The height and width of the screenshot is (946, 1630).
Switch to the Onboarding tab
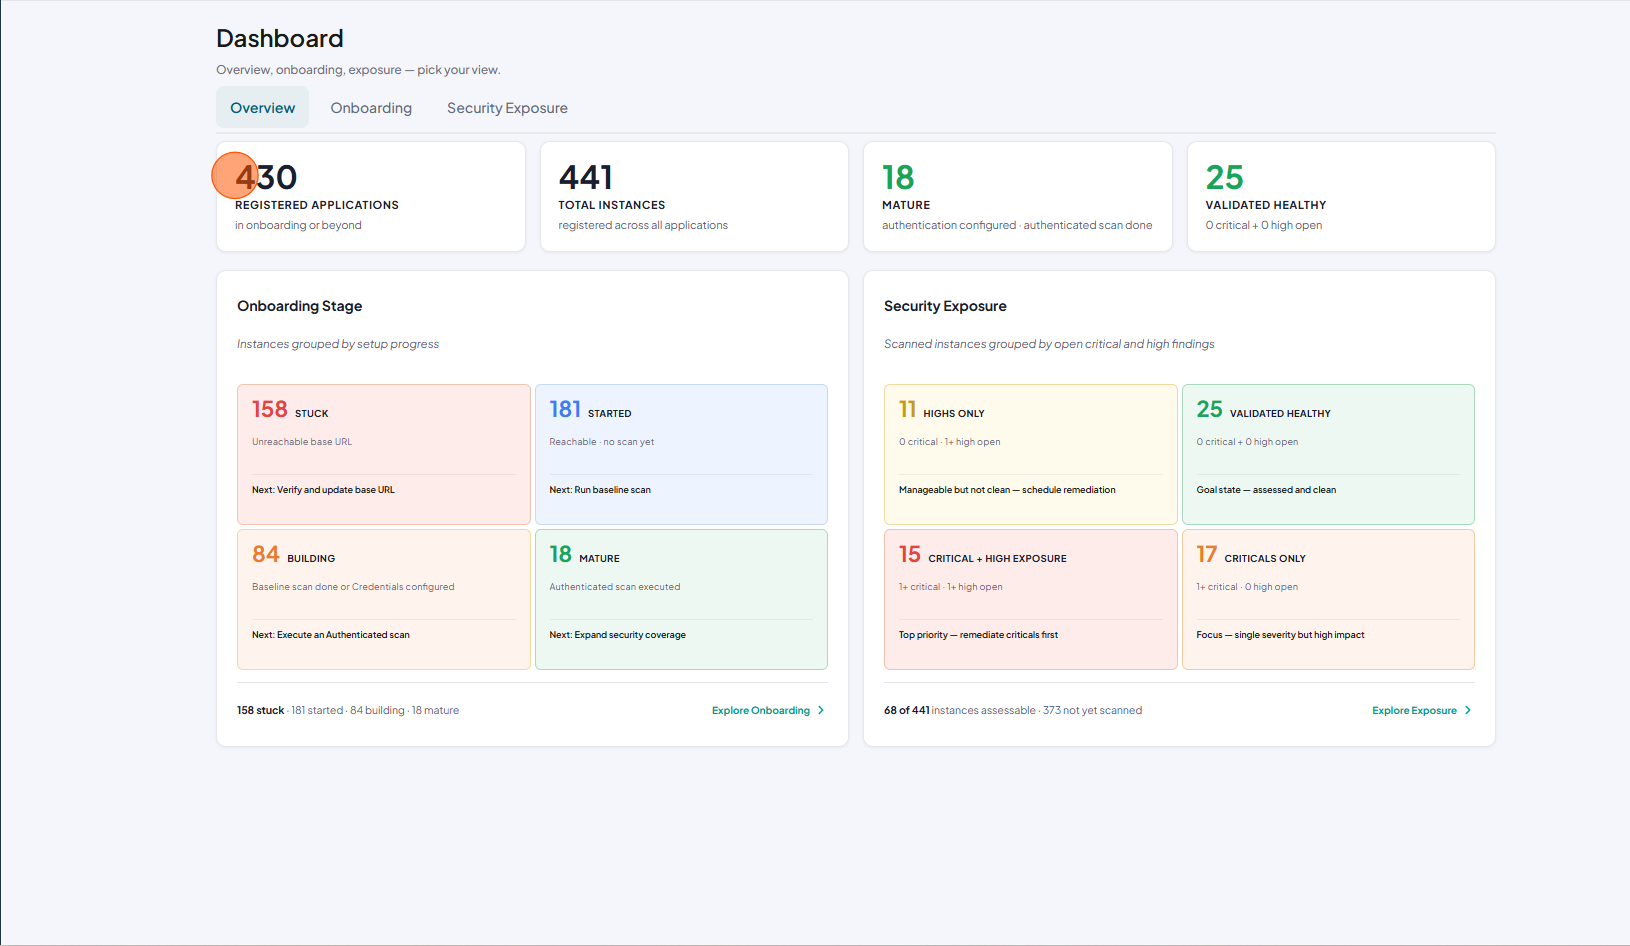pyautogui.click(x=371, y=108)
